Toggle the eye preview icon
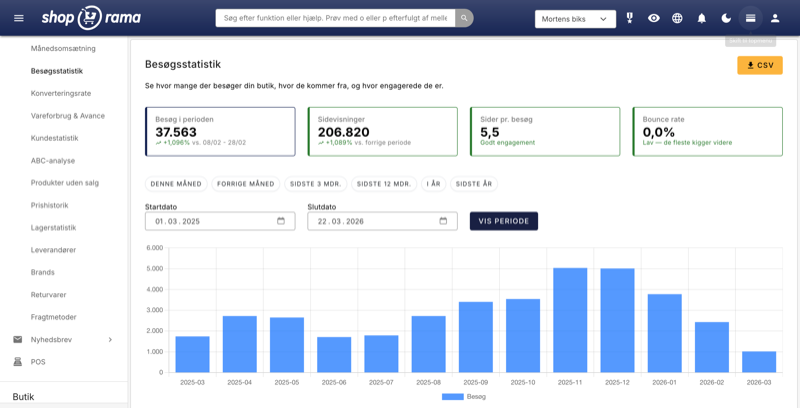Screen dimensions: 800x408 point(654,18)
